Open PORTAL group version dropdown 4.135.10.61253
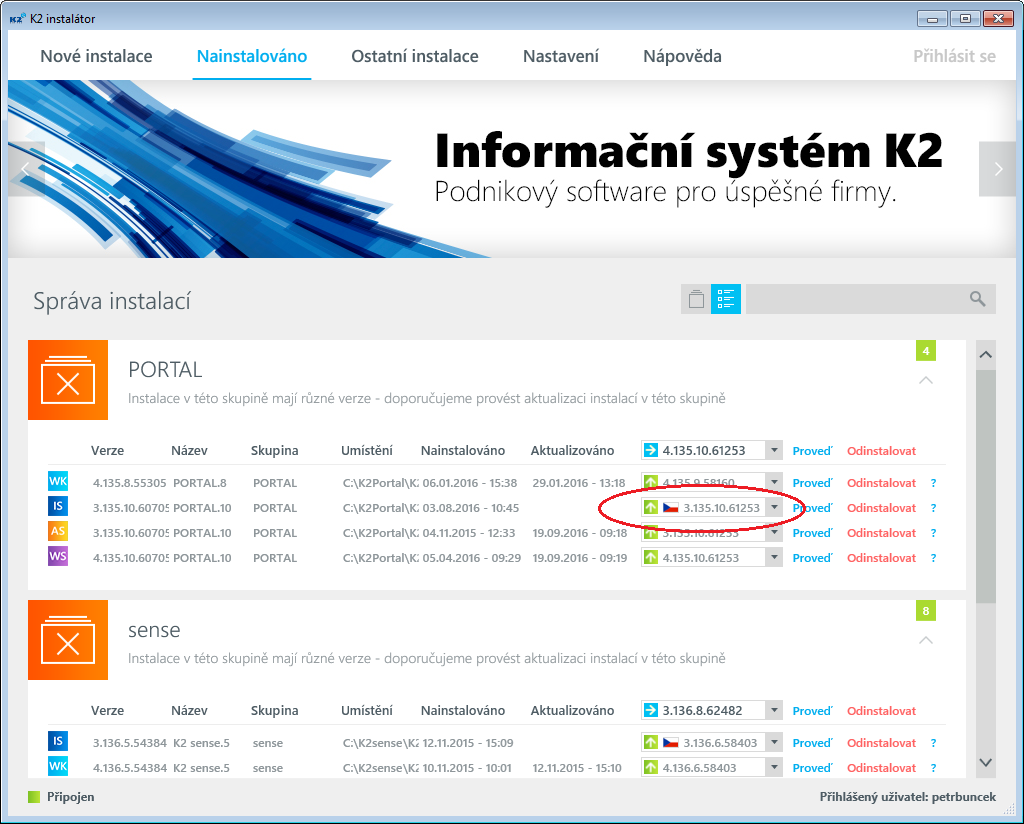The image size is (1024, 824). click(774, 450)
